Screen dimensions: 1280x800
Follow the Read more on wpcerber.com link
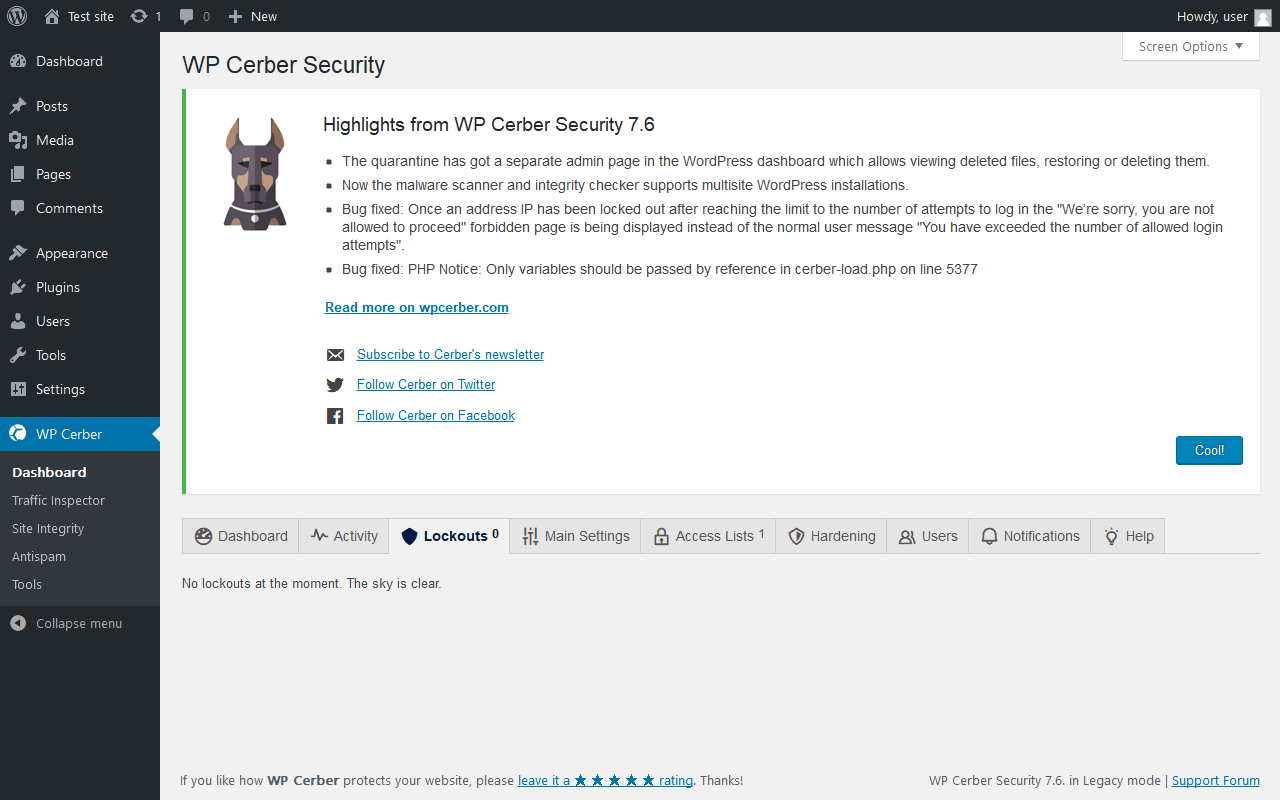417,307
